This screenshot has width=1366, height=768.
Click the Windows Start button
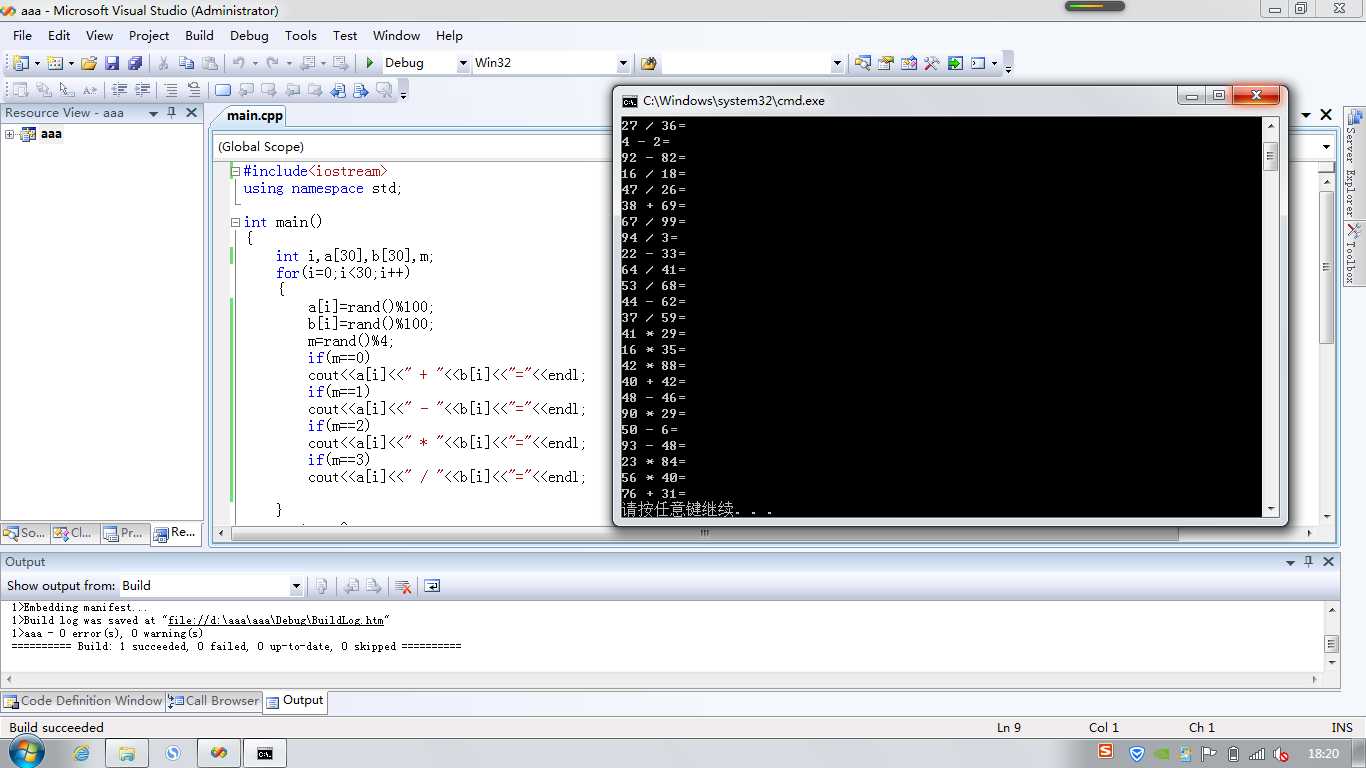(27, 753)
